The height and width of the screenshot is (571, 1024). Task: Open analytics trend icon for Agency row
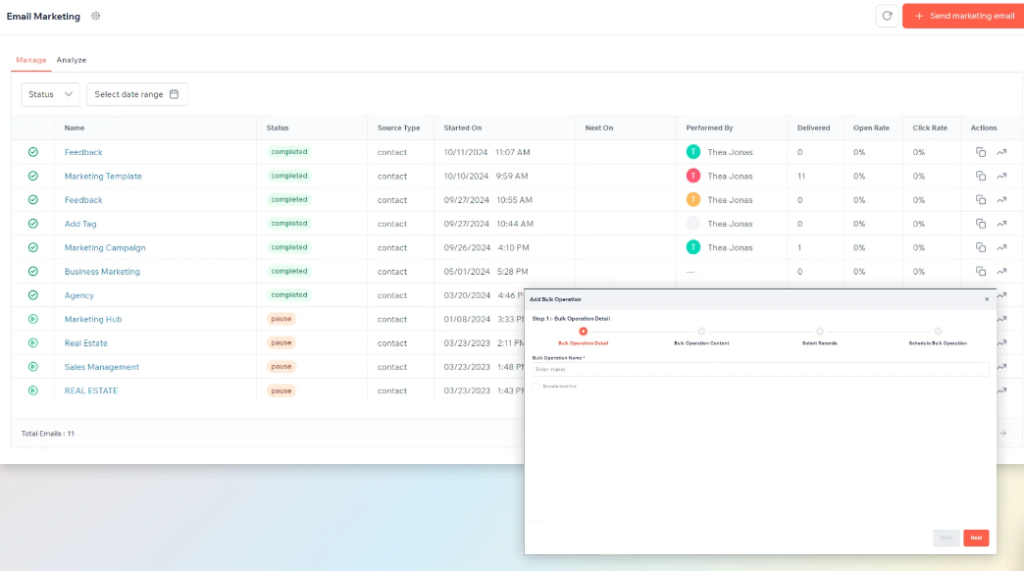pos(1002,295)
